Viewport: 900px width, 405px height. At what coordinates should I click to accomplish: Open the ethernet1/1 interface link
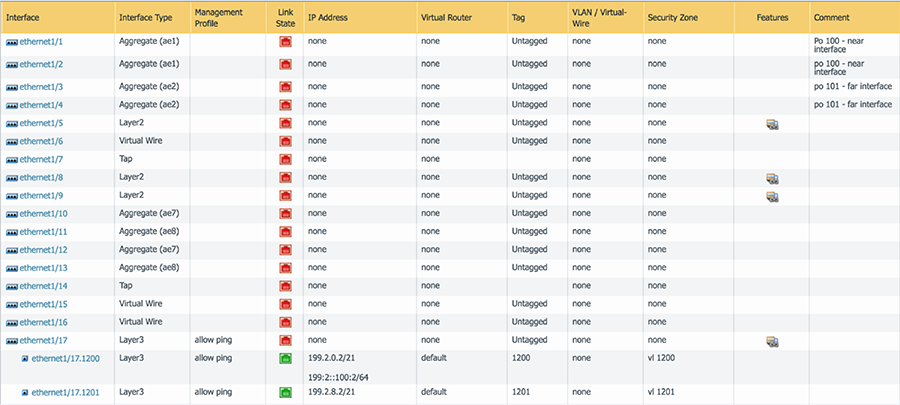click(x=41, y=41)
